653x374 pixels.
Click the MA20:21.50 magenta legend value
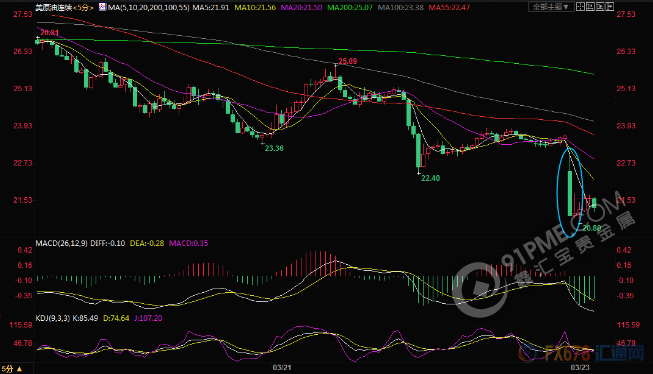point(302,7)
